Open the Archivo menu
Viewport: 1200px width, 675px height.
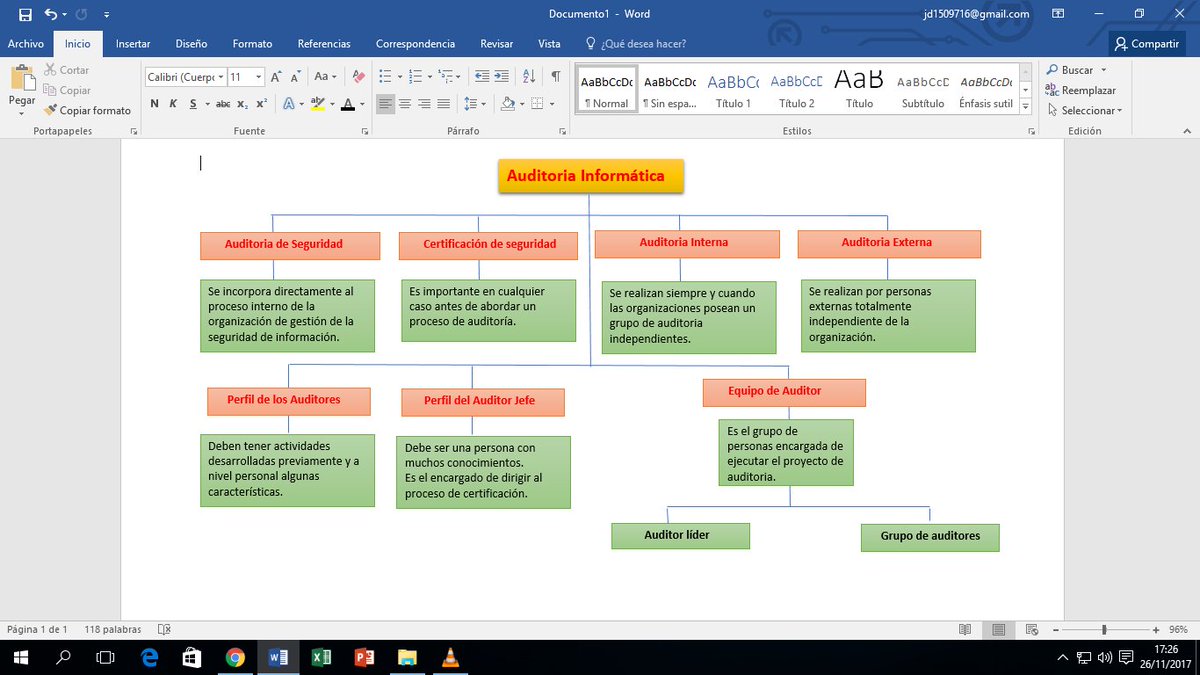(x=26, y=44)
